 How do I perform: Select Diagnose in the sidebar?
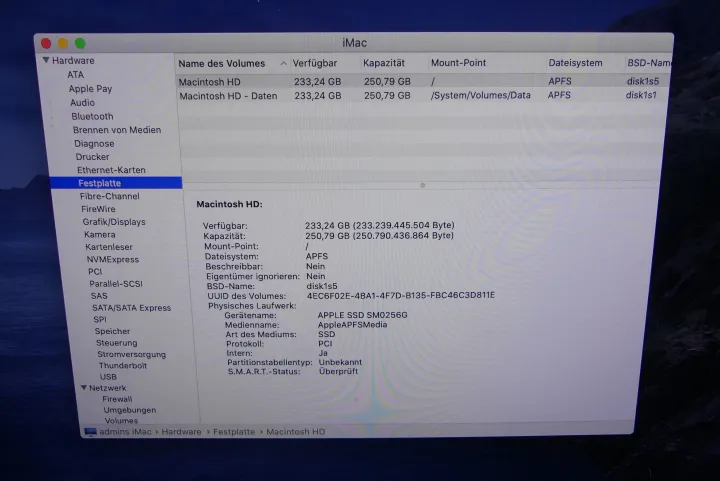(94, 144)
